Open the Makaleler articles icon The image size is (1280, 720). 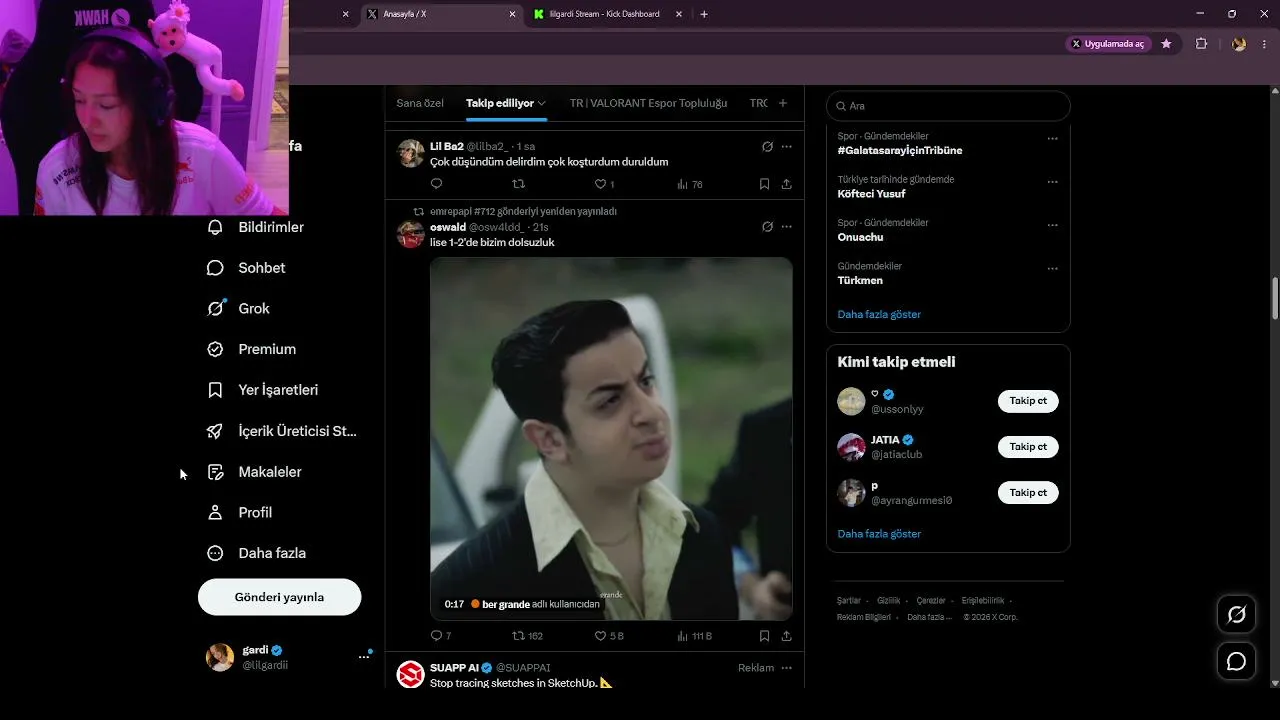pyautogui.click(x=215, y=472)
